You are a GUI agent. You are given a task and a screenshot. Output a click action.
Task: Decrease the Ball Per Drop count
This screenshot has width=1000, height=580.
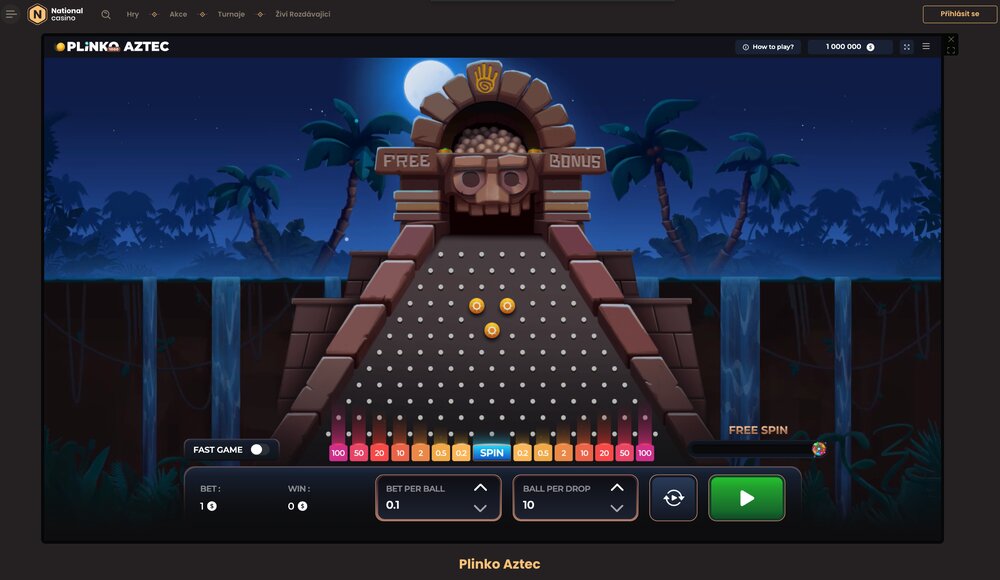tap(617, 508)
